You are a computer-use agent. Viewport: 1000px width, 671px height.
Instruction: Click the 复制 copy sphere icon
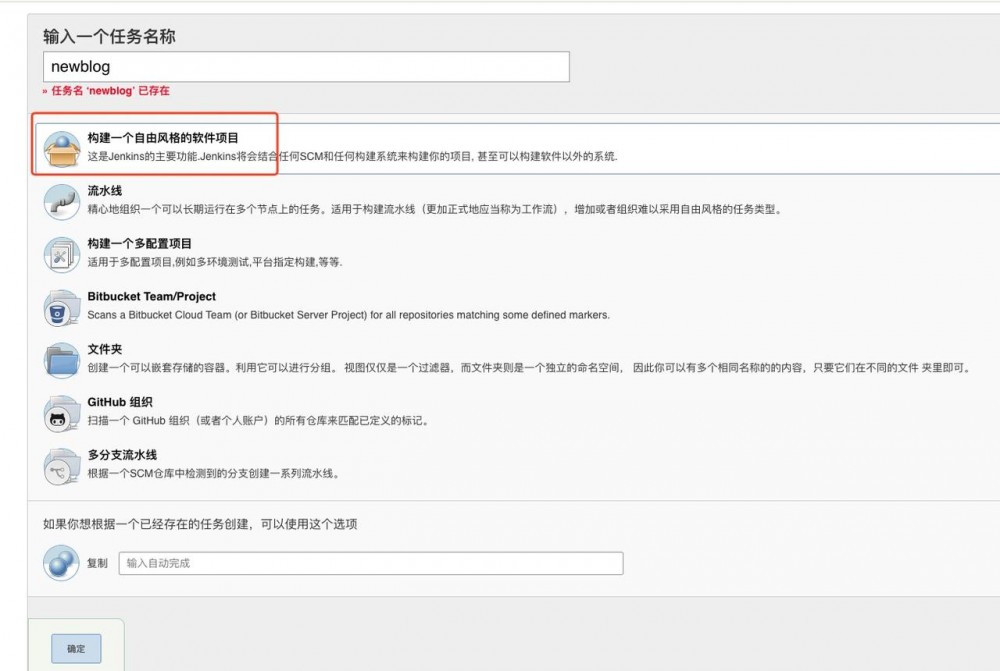(x=62, y=562)
